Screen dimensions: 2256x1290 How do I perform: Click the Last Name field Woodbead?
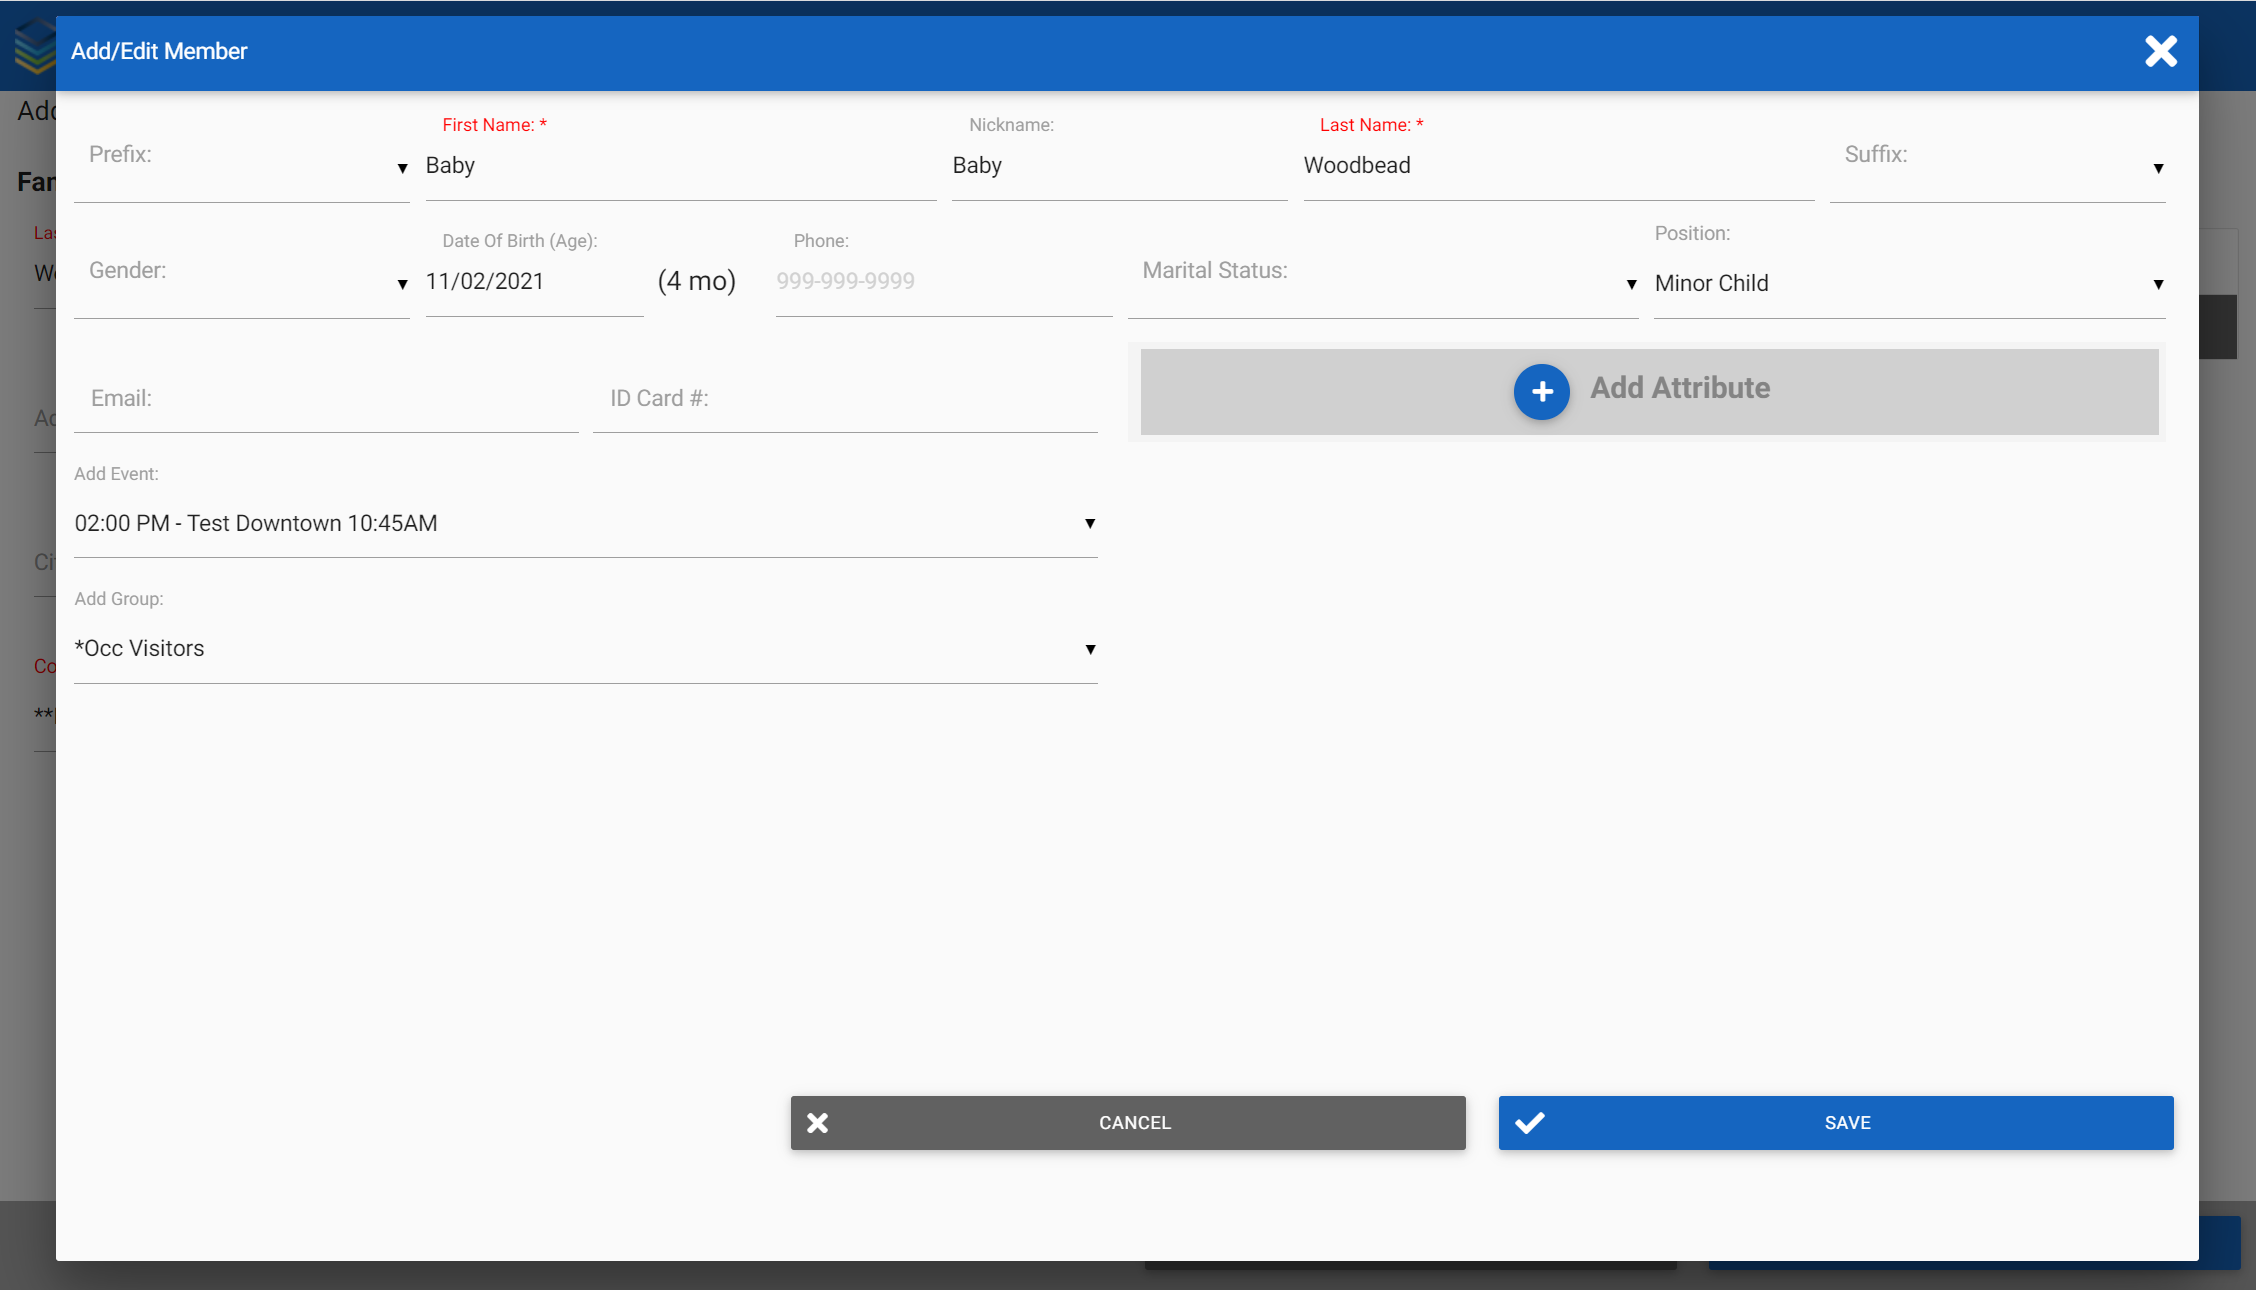[1558, 166]
